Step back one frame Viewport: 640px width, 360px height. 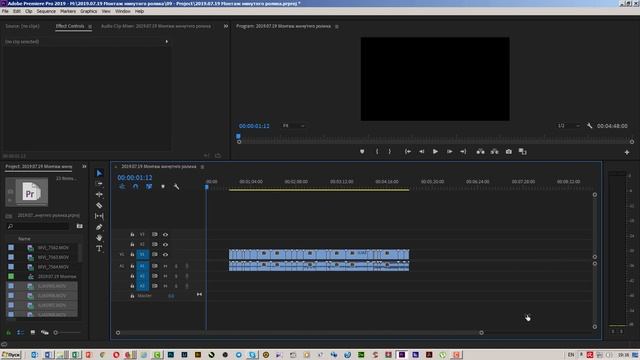422,151
